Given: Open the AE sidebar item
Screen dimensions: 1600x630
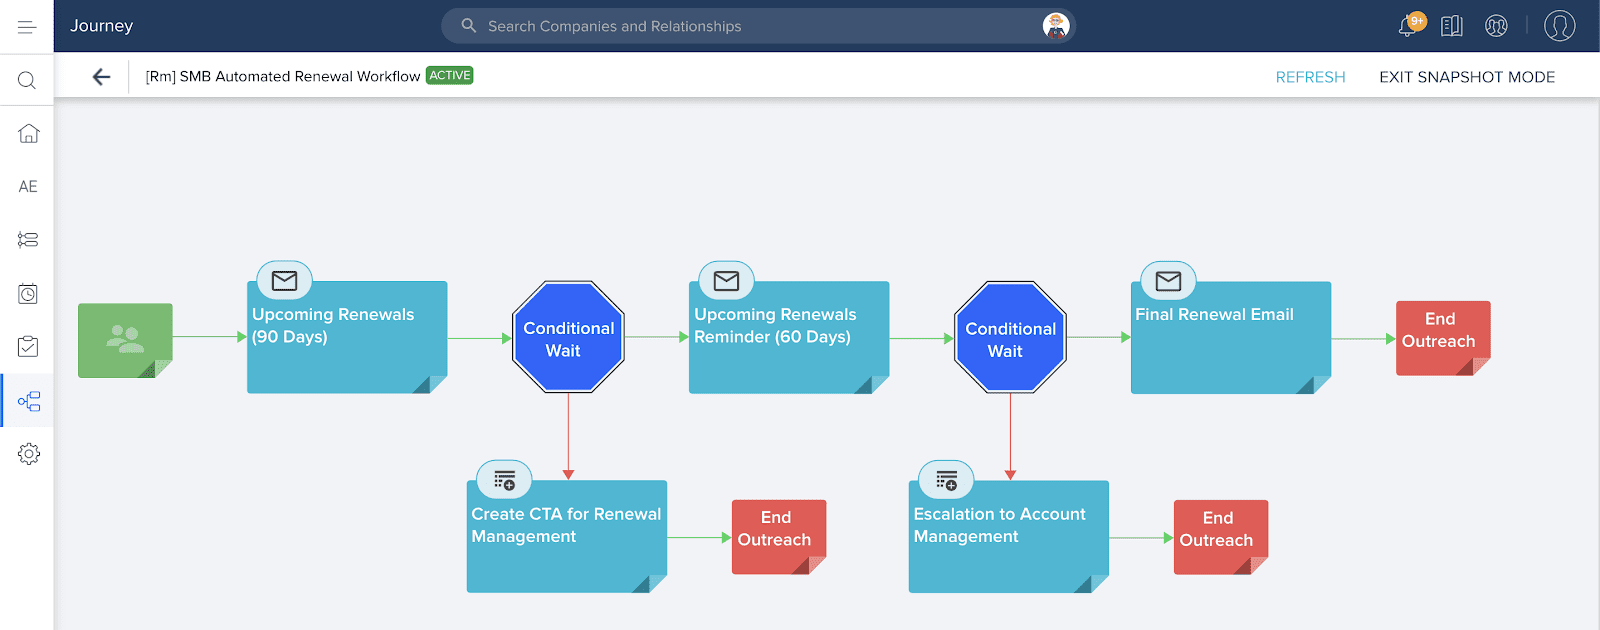Looking at the screenshot, I should point(28,186).
